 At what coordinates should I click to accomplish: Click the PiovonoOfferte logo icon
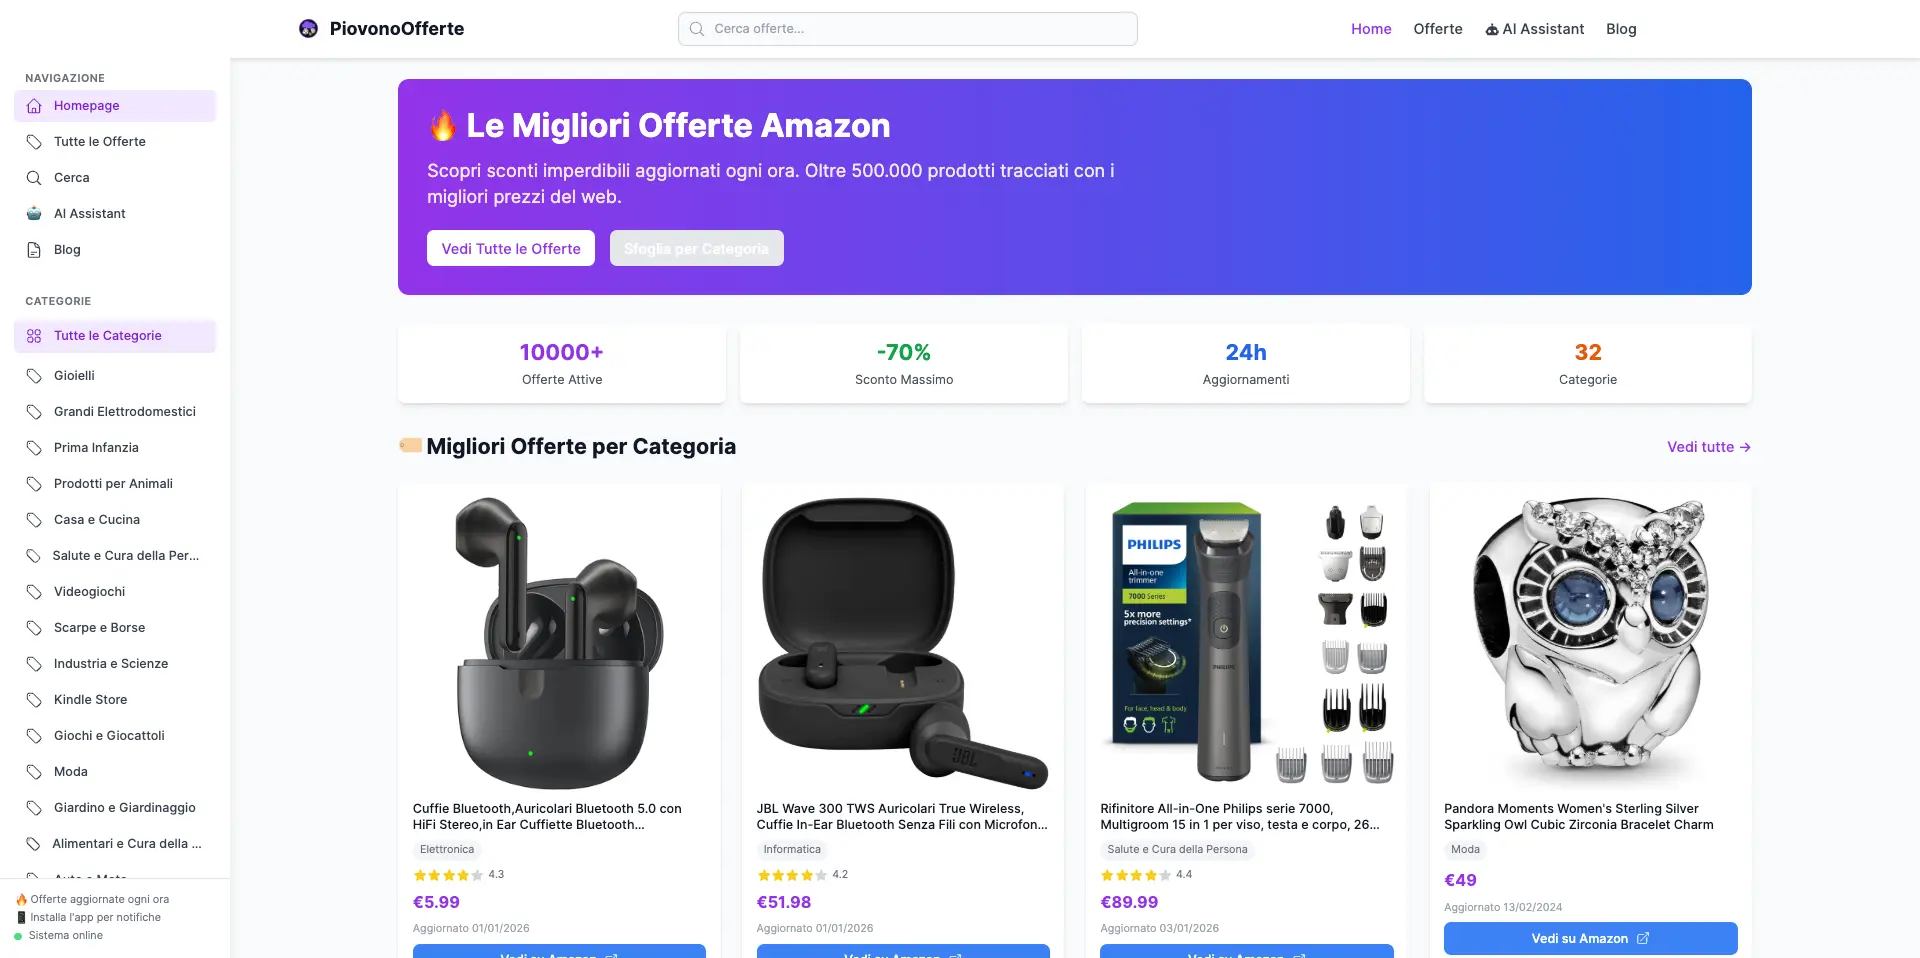point(308,29)
